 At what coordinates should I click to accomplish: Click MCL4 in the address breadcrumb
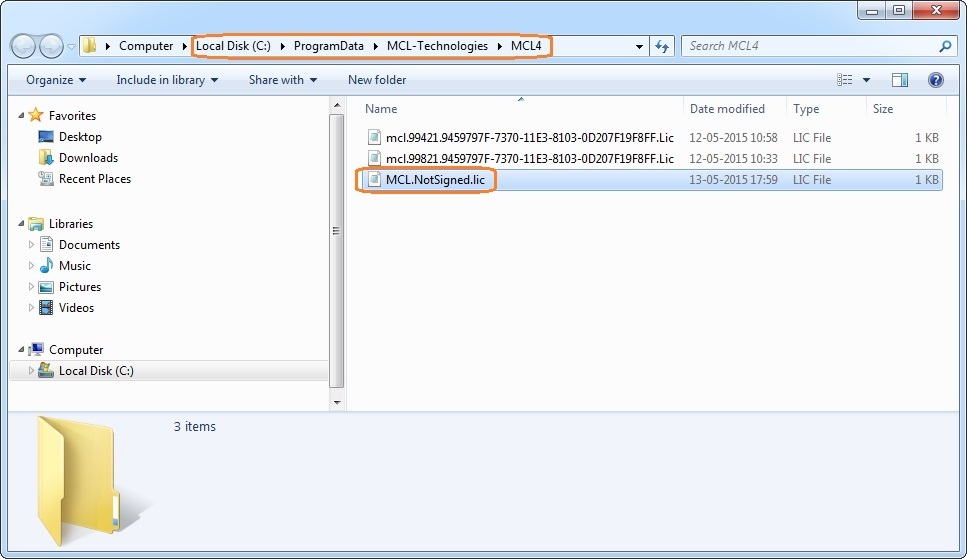click(x=525, y=46)
